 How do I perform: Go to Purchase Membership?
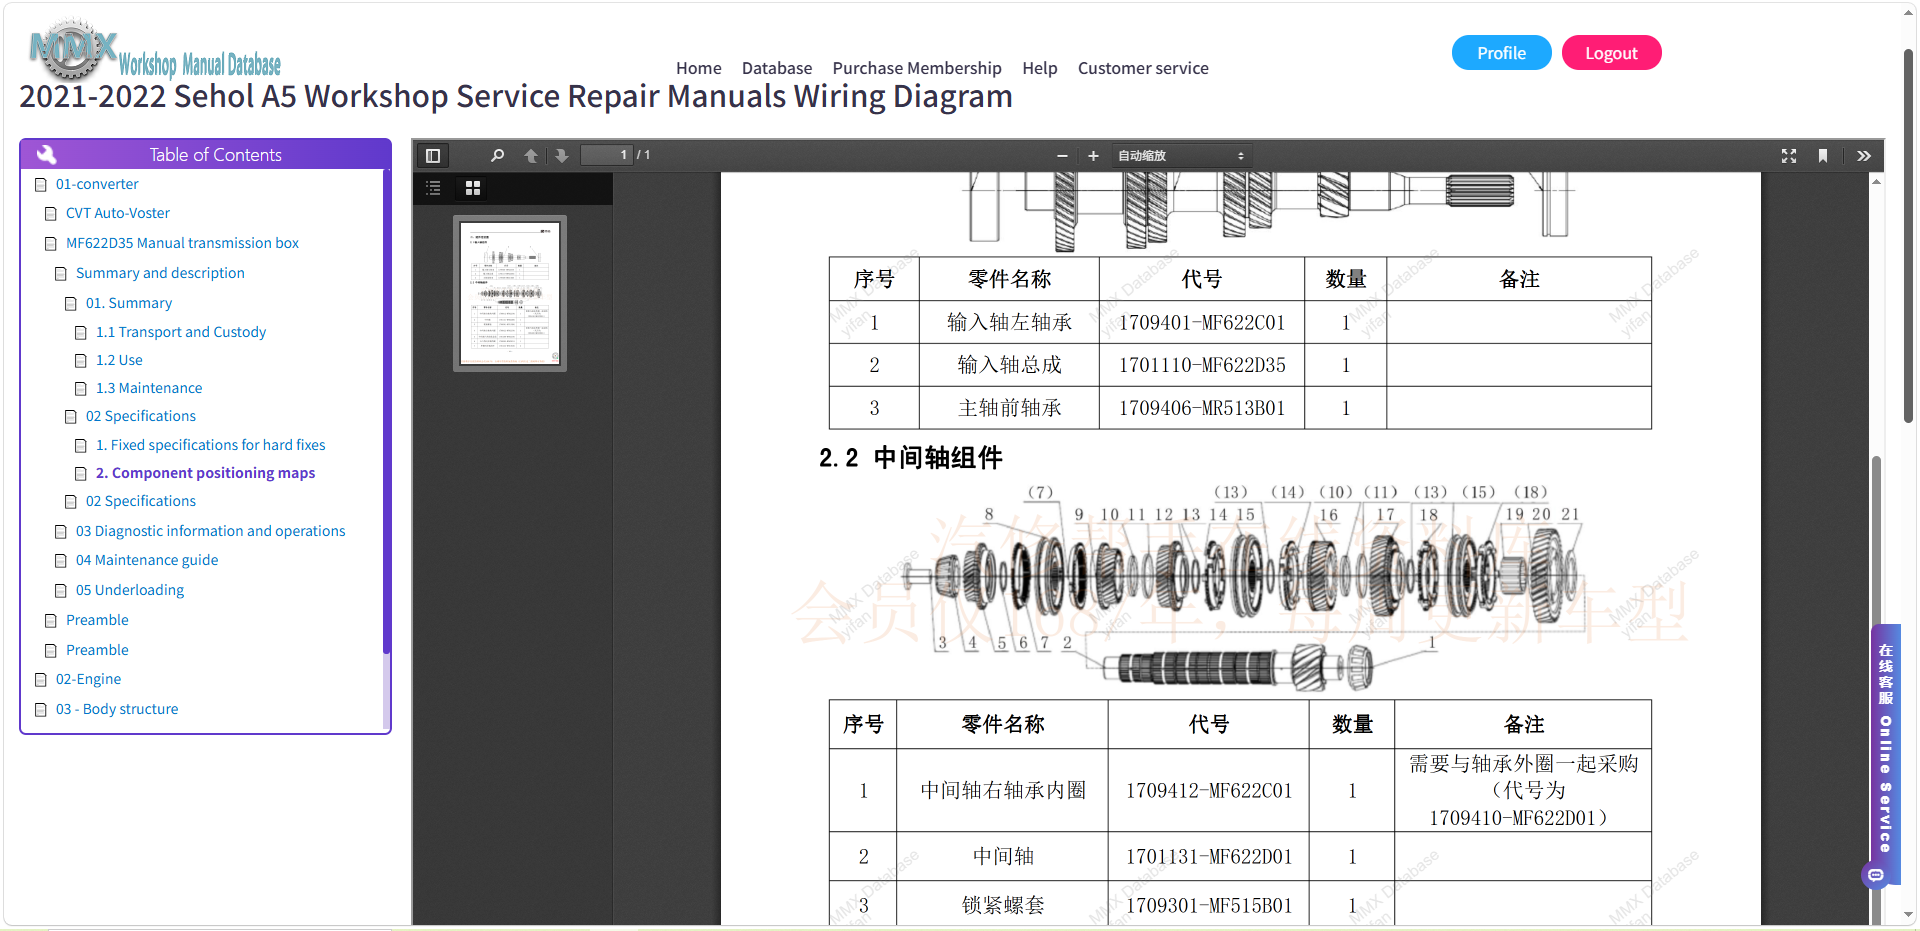point(917,68)
